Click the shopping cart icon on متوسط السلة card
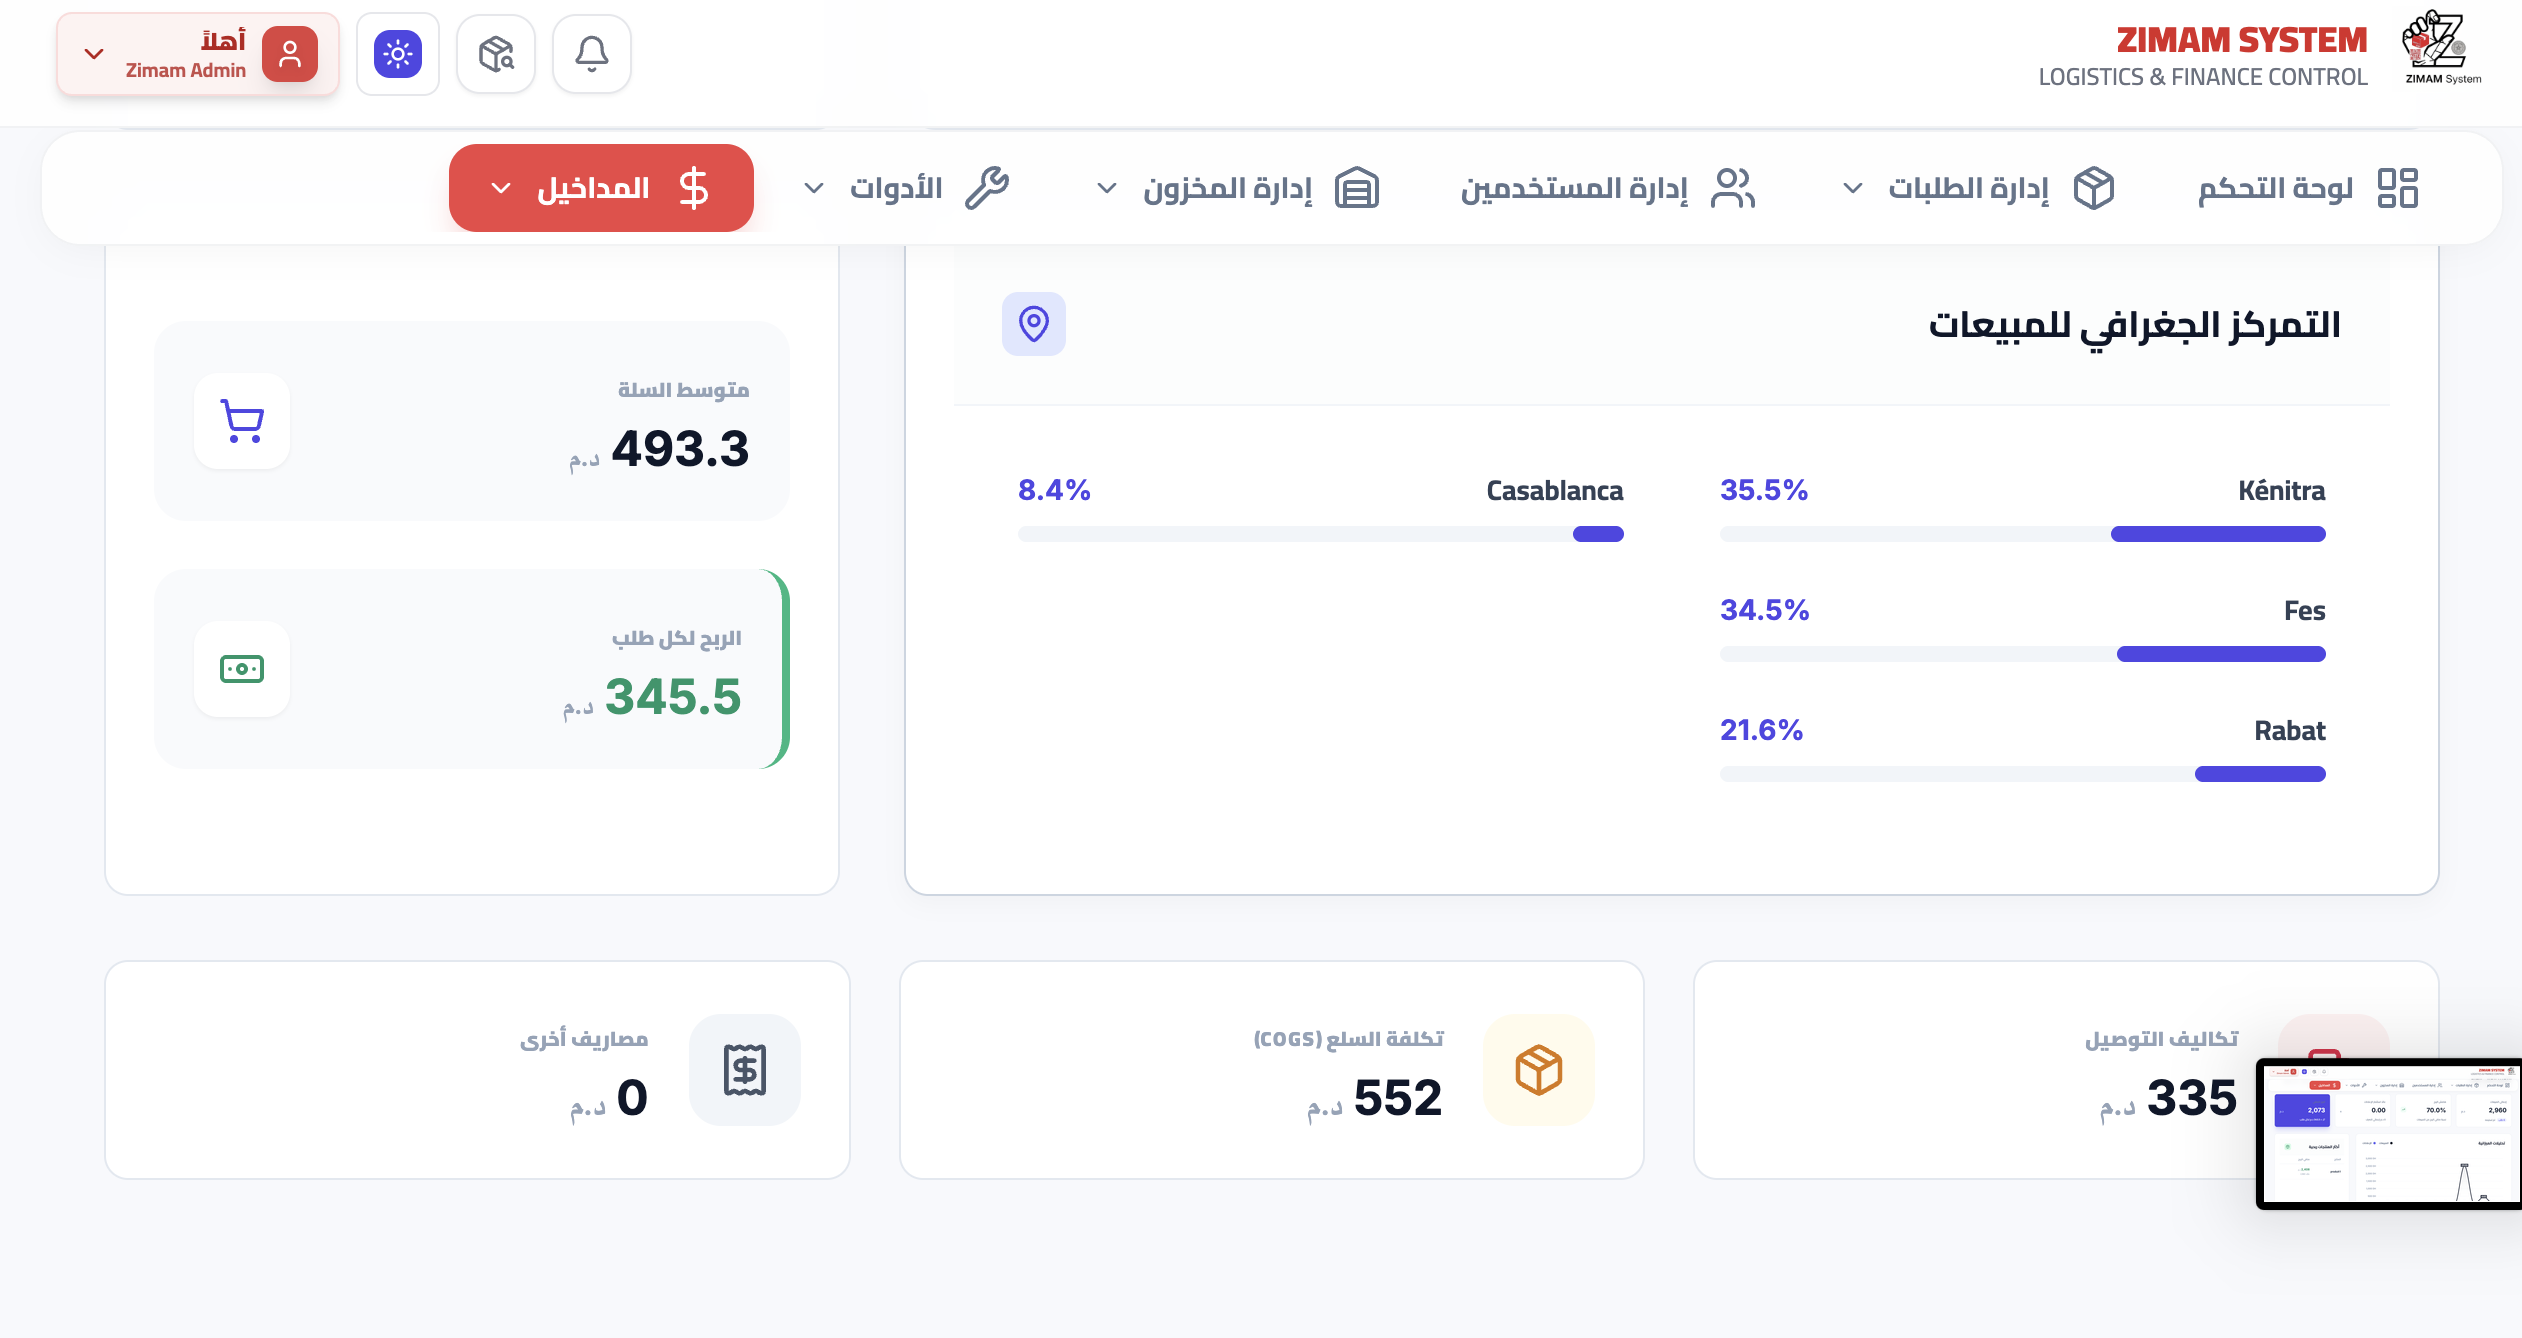 [x=241, y=421]
